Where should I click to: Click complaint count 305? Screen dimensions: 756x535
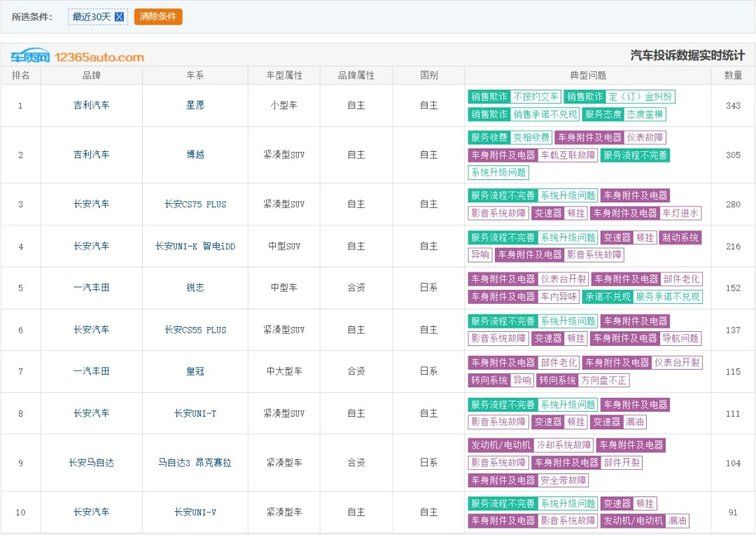click(733, 155)
